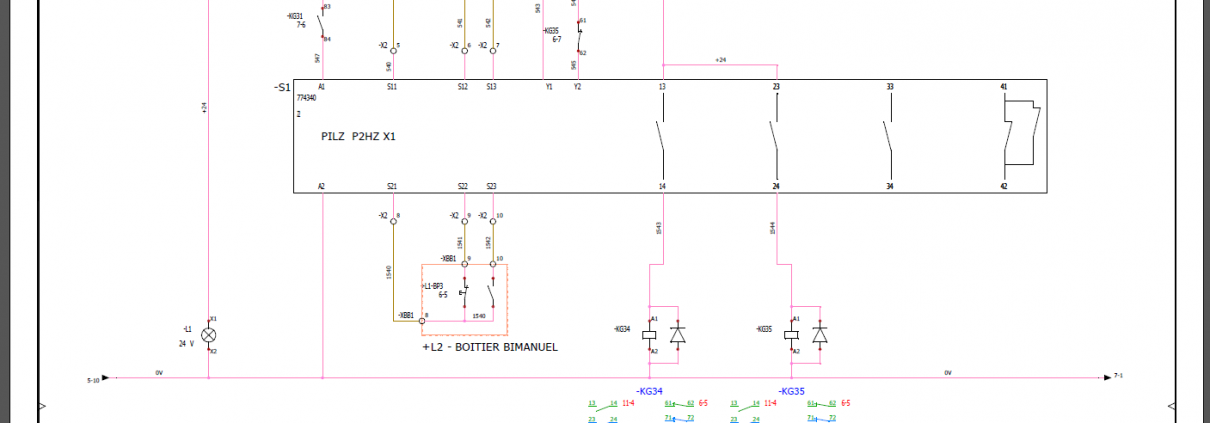Click the L1-BP3 pushbutton symbol
Screen dimensions: 1210x423
[463, 291]
